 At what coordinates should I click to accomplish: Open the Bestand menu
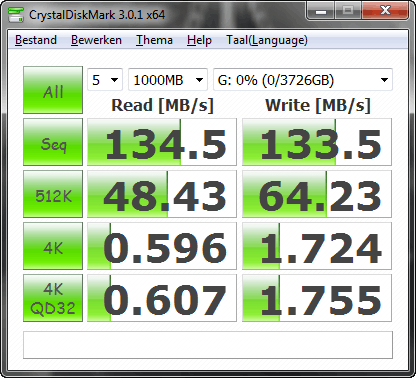(36, 40)
